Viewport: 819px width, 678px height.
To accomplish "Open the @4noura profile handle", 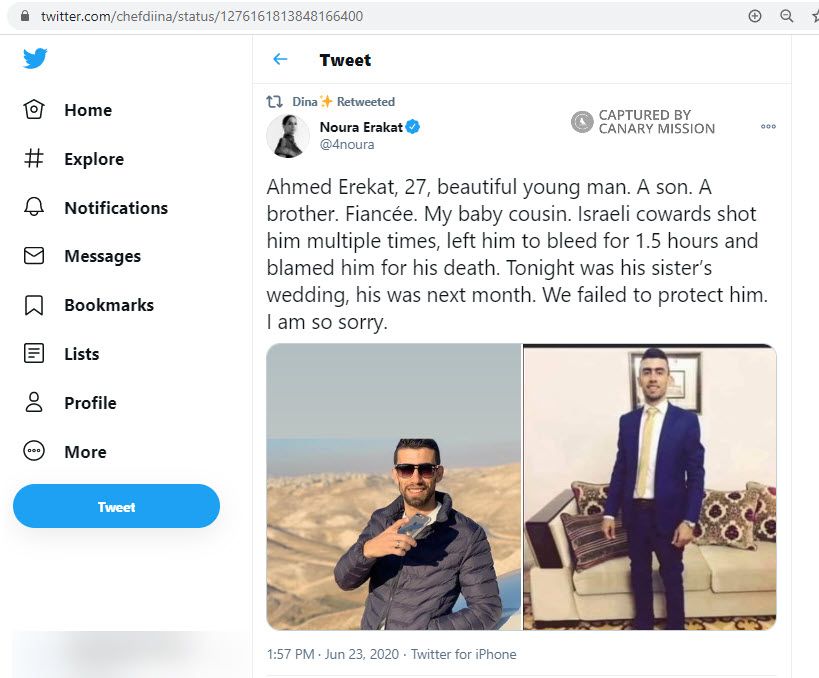I will point(348,144).
